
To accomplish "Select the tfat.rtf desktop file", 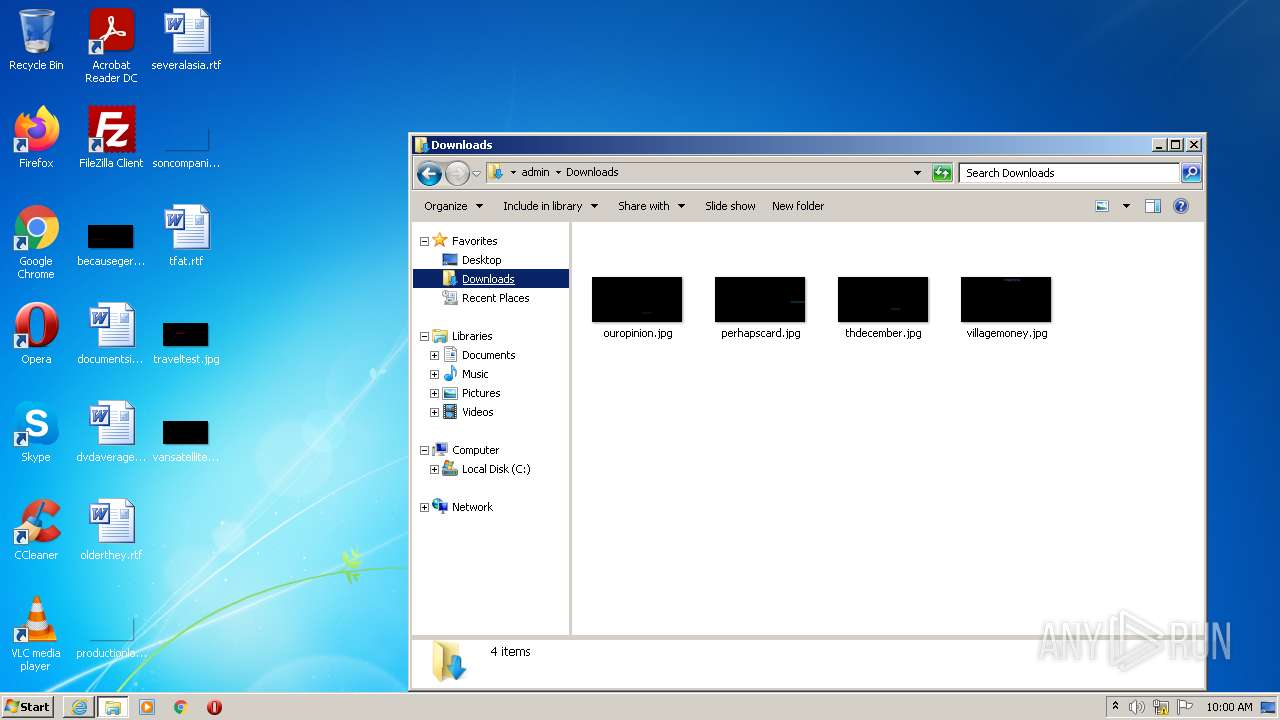I will pos(186,236).
